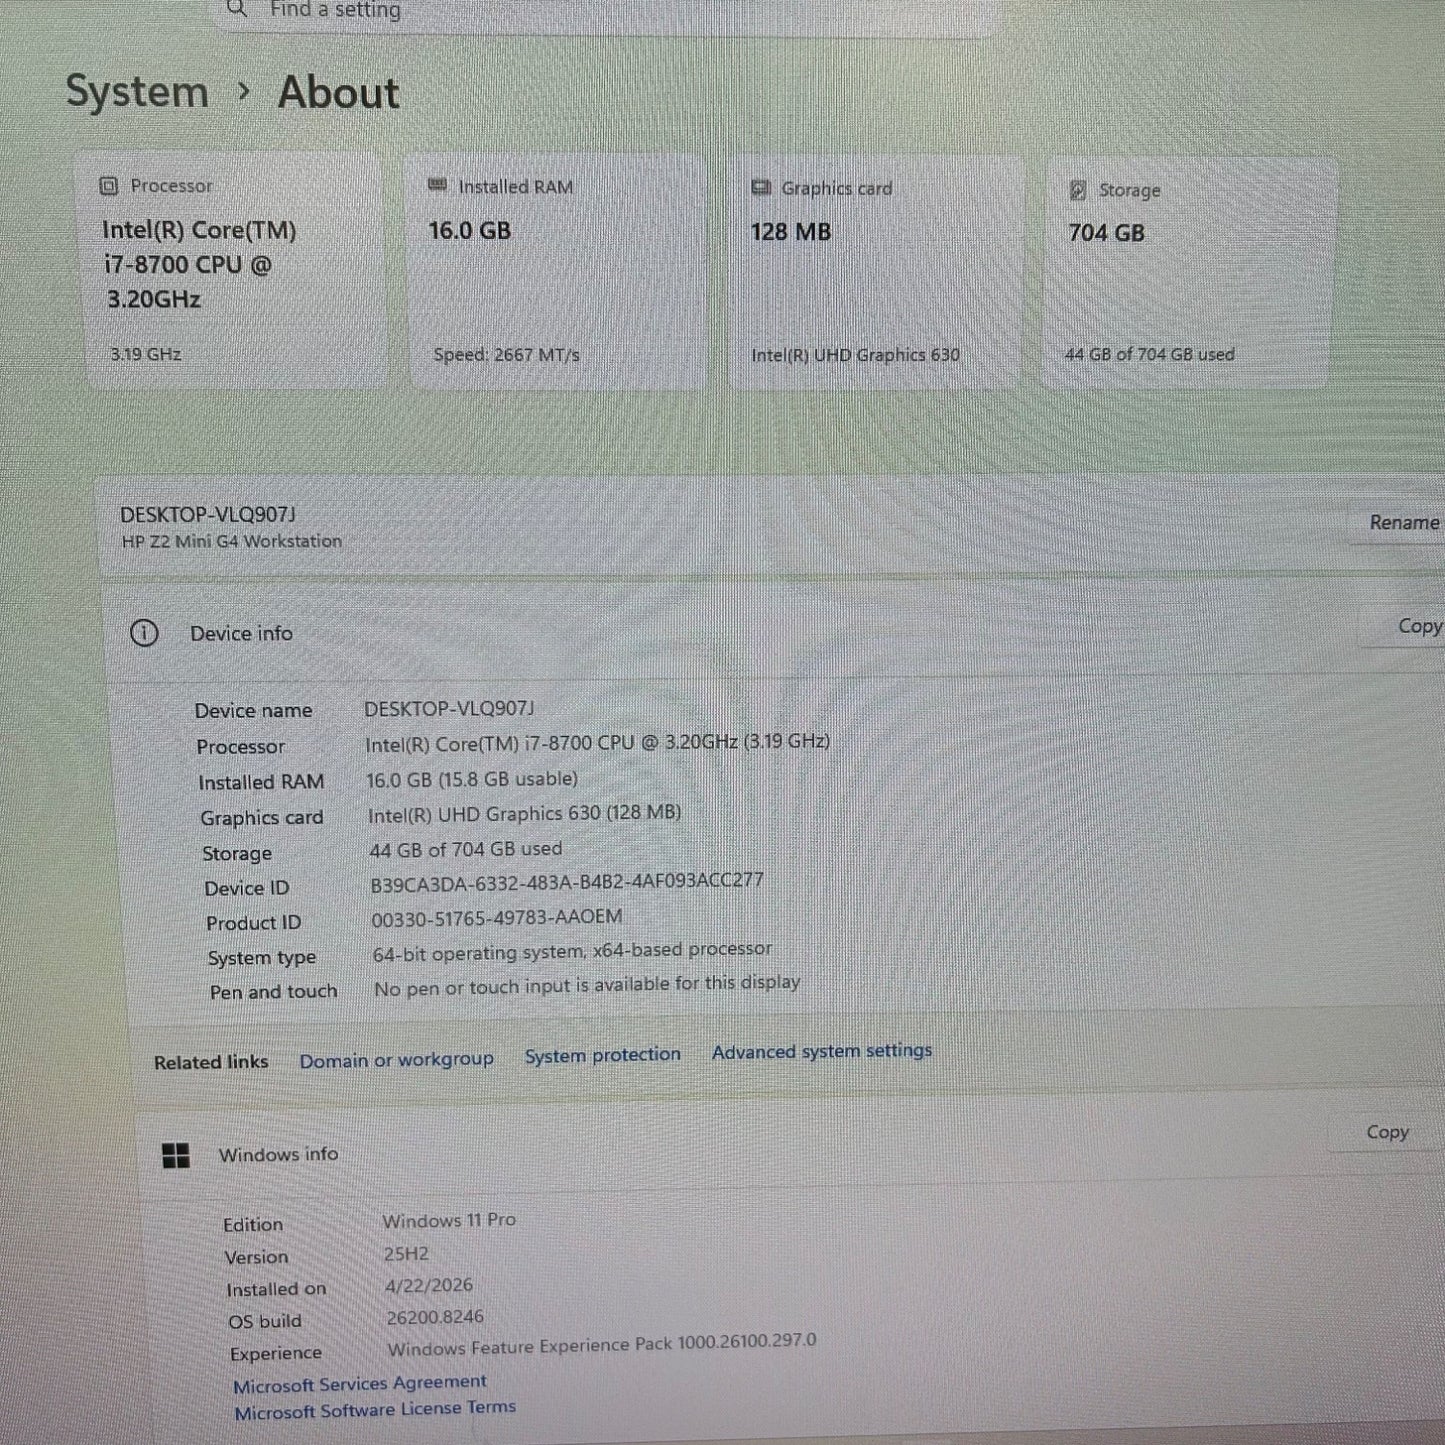Click Edition value Windows 11 Pro
Screen dimensions: 1445x1445
(449, 1221)
